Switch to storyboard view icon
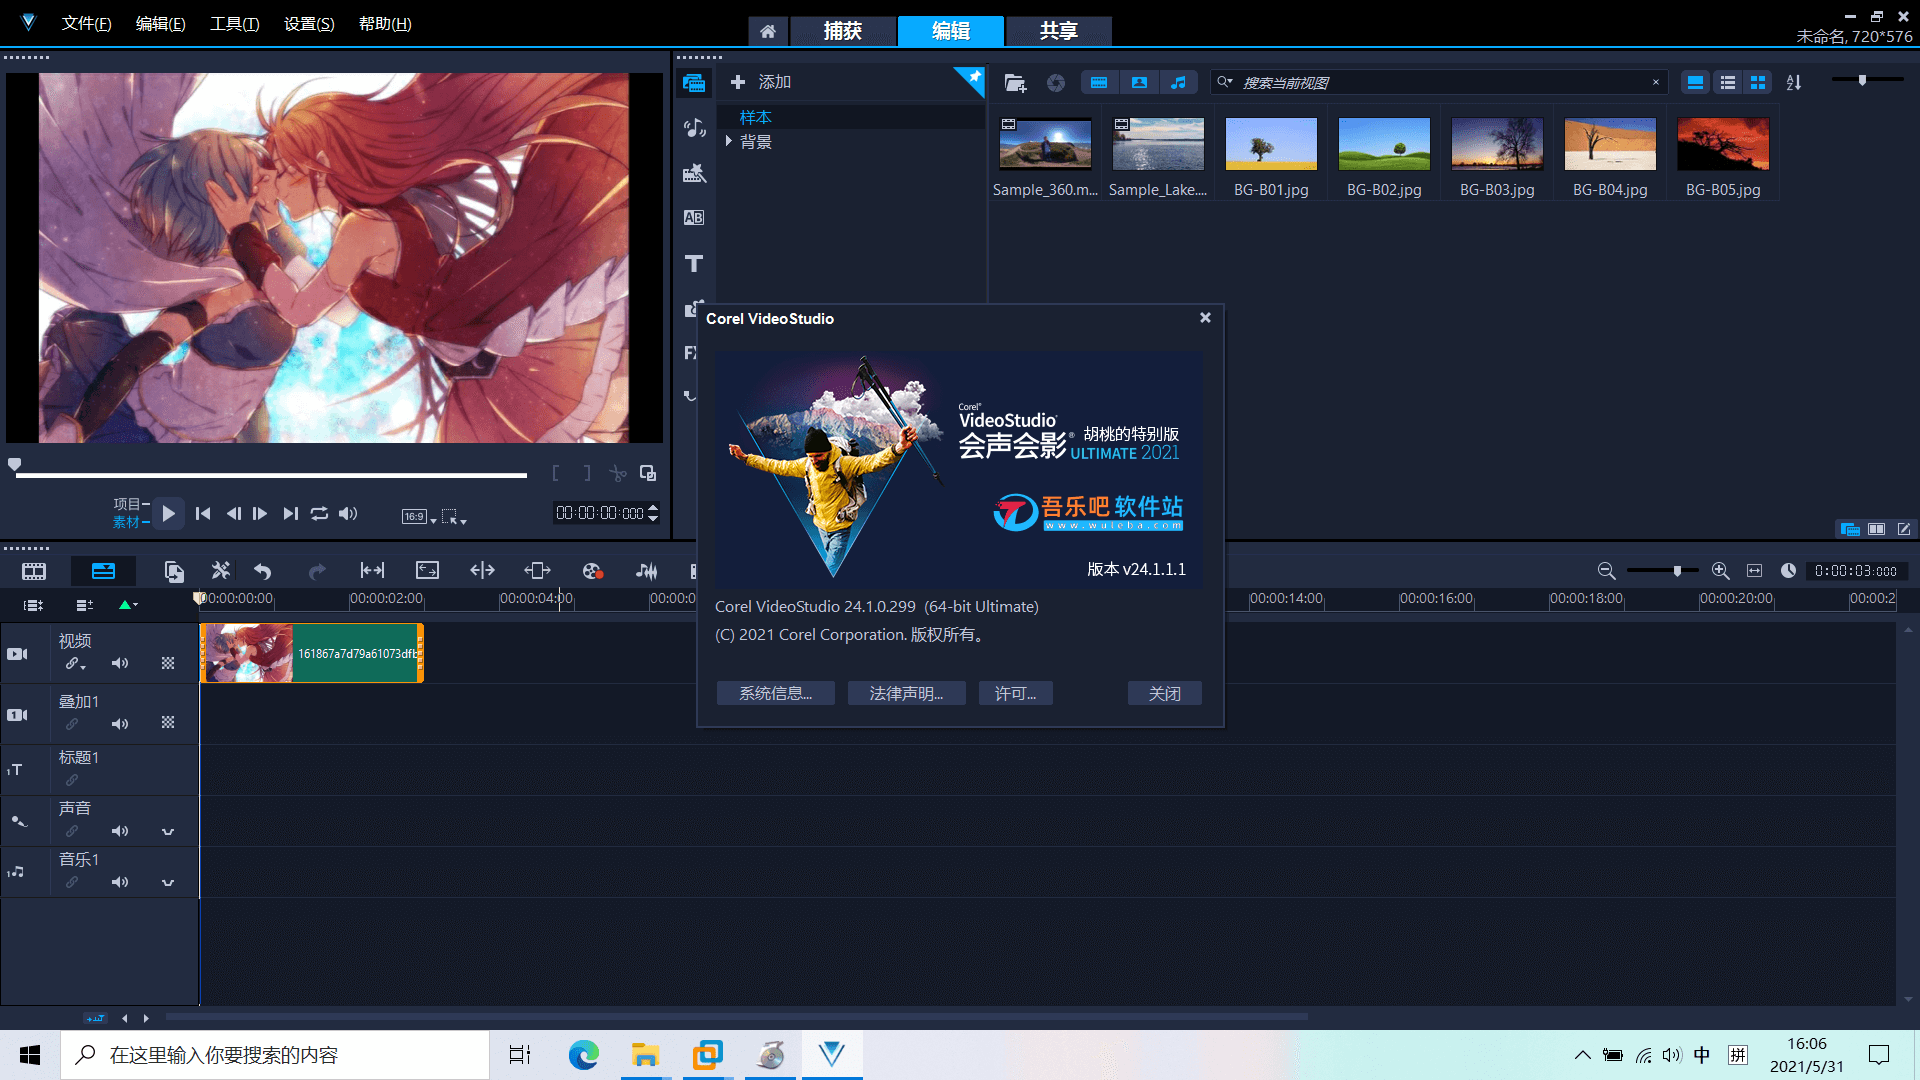Image resolution: width=1920 pixels, height=1080 pixels. click(34, 571)
